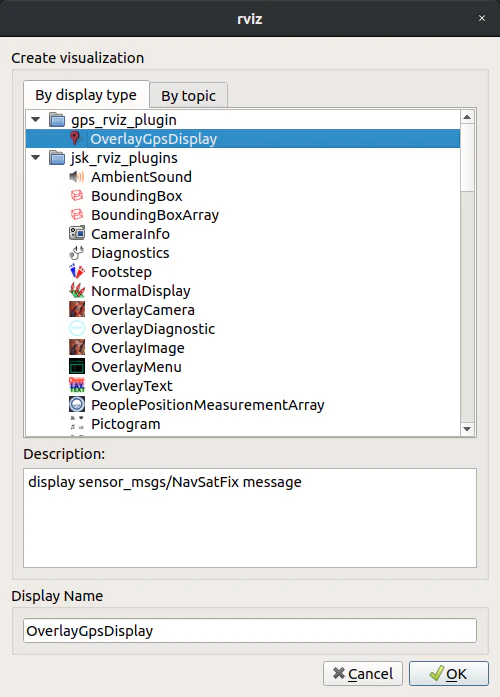
Task: Click the AmbientSound speaker icon
Action: click(76, 177)
